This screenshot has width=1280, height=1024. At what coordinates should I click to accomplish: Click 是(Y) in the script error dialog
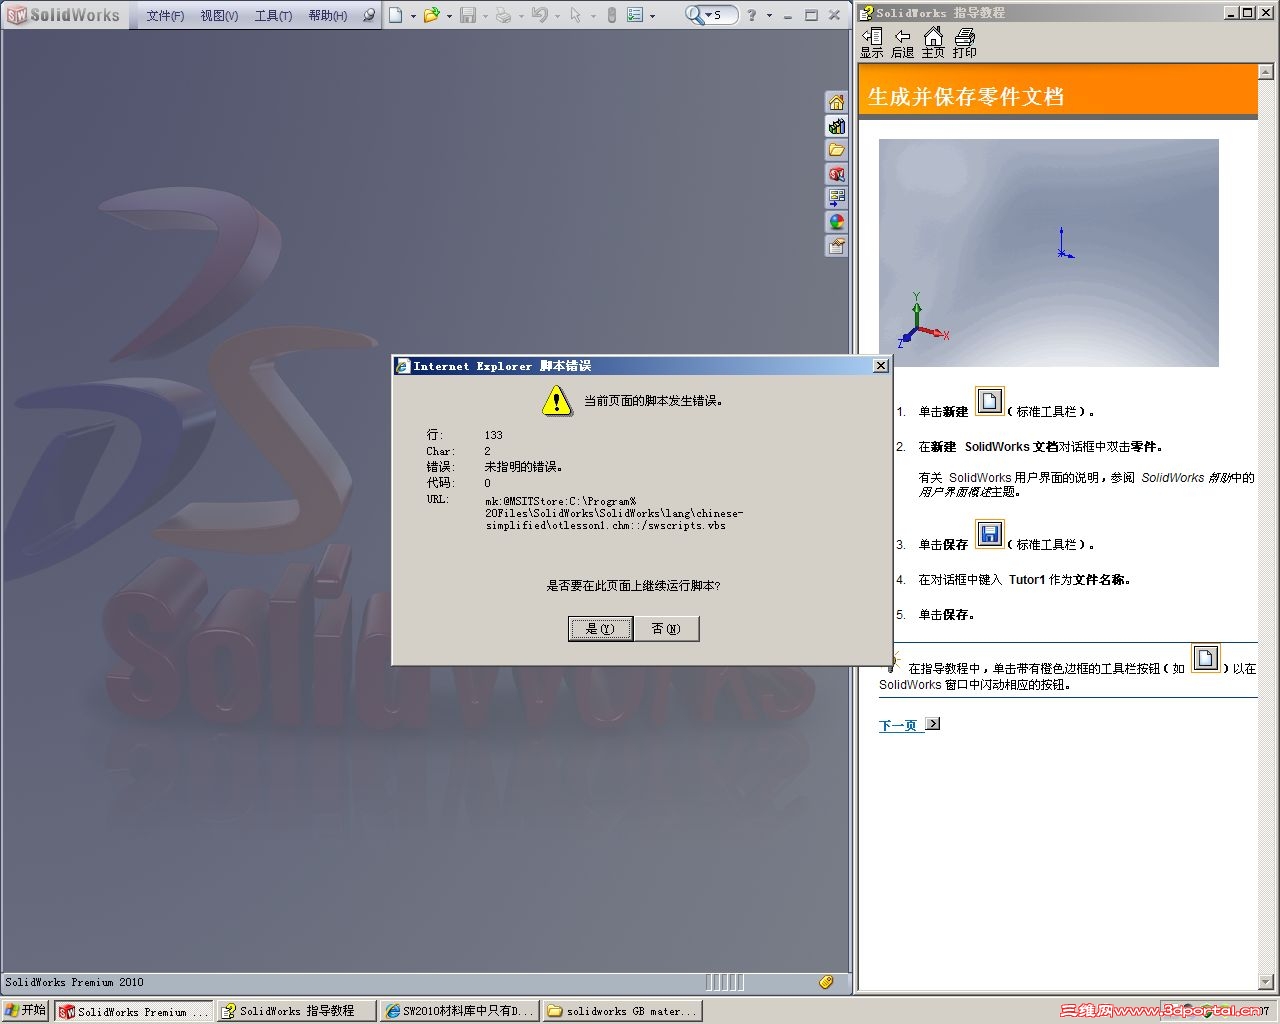coord(600,629)
